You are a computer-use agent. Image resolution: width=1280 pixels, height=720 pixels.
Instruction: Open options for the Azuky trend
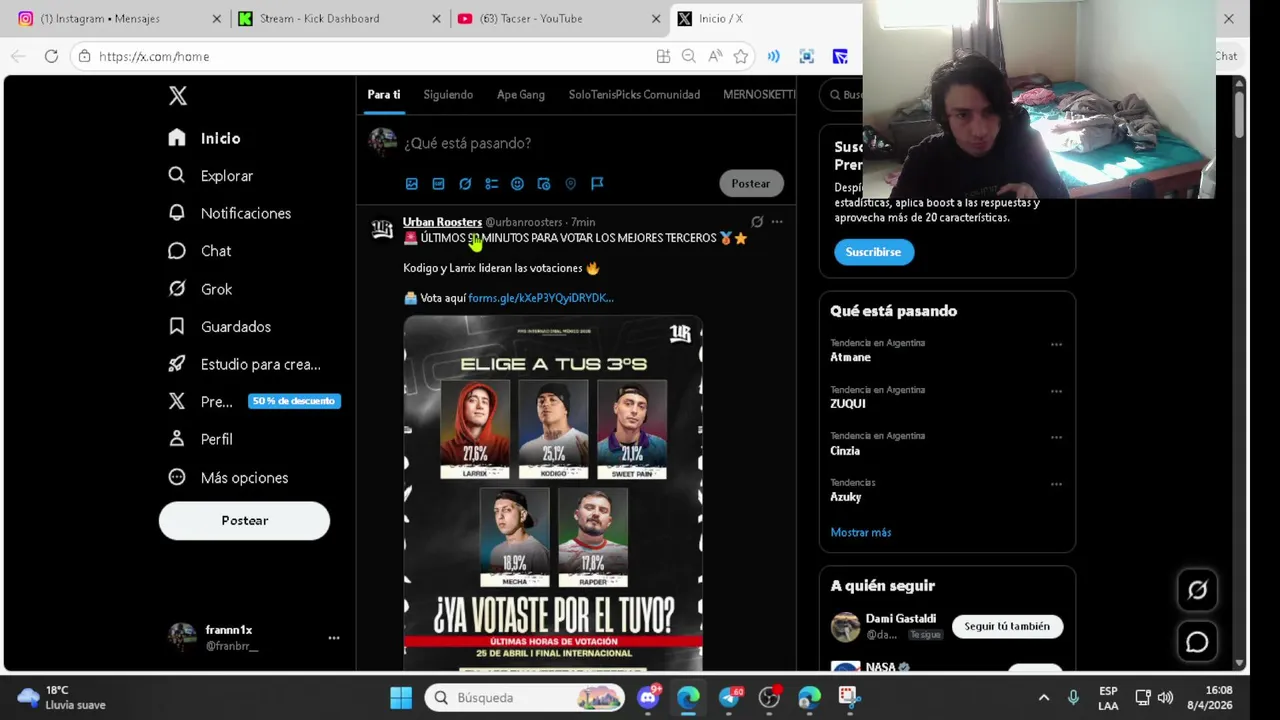1056,484
